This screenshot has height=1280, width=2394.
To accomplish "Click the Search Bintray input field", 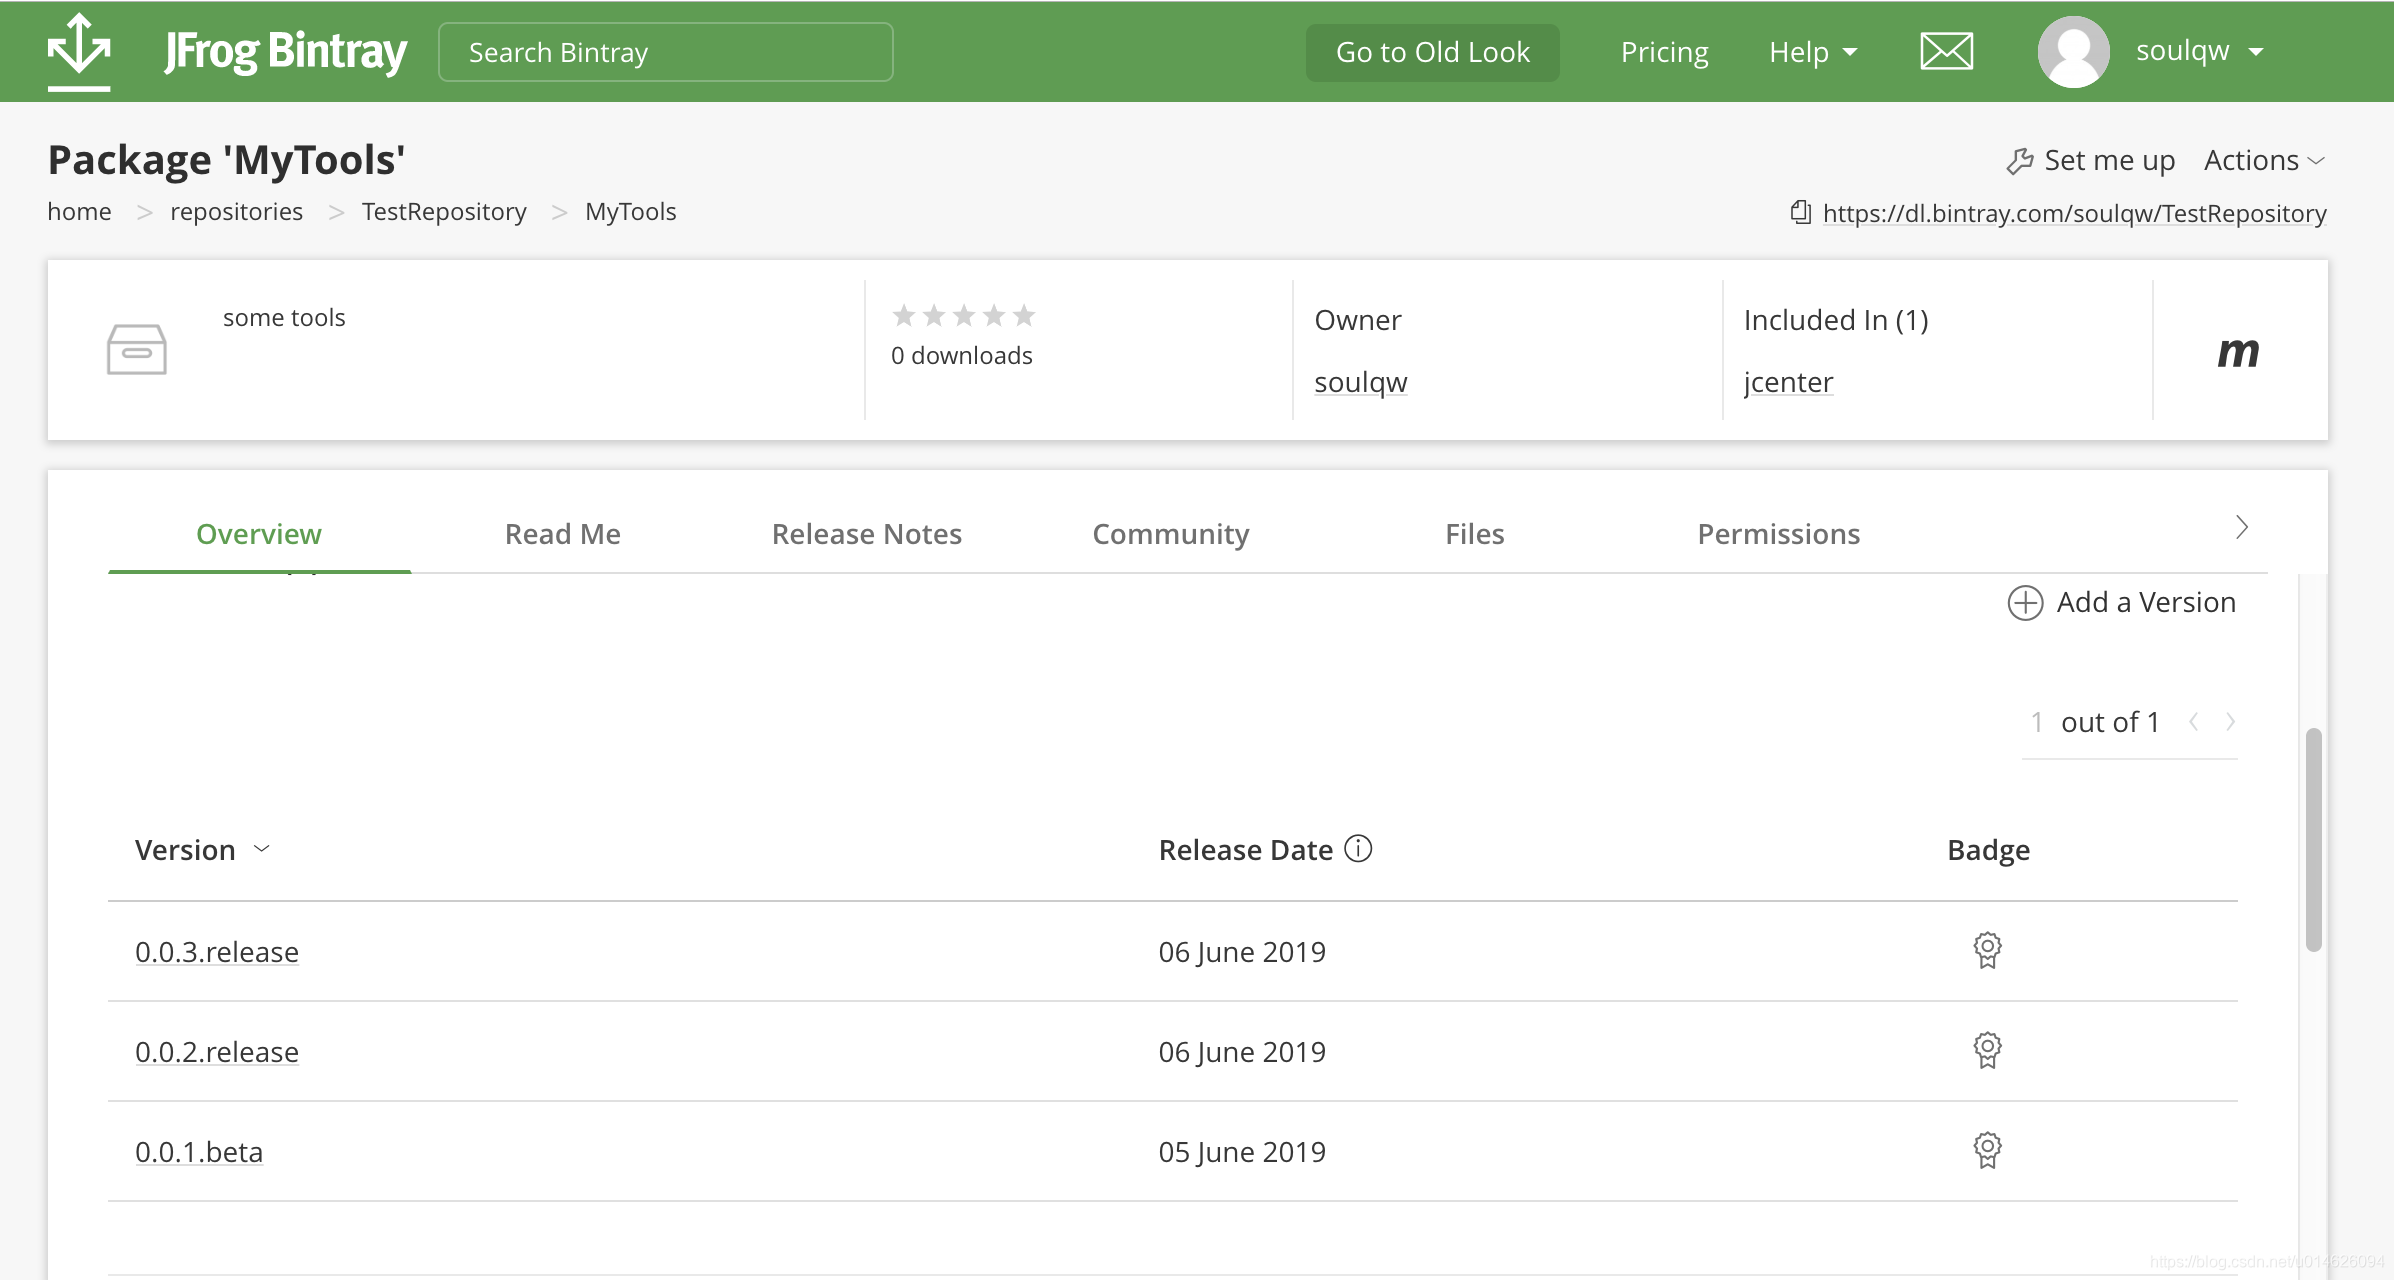I will (665, 52).
